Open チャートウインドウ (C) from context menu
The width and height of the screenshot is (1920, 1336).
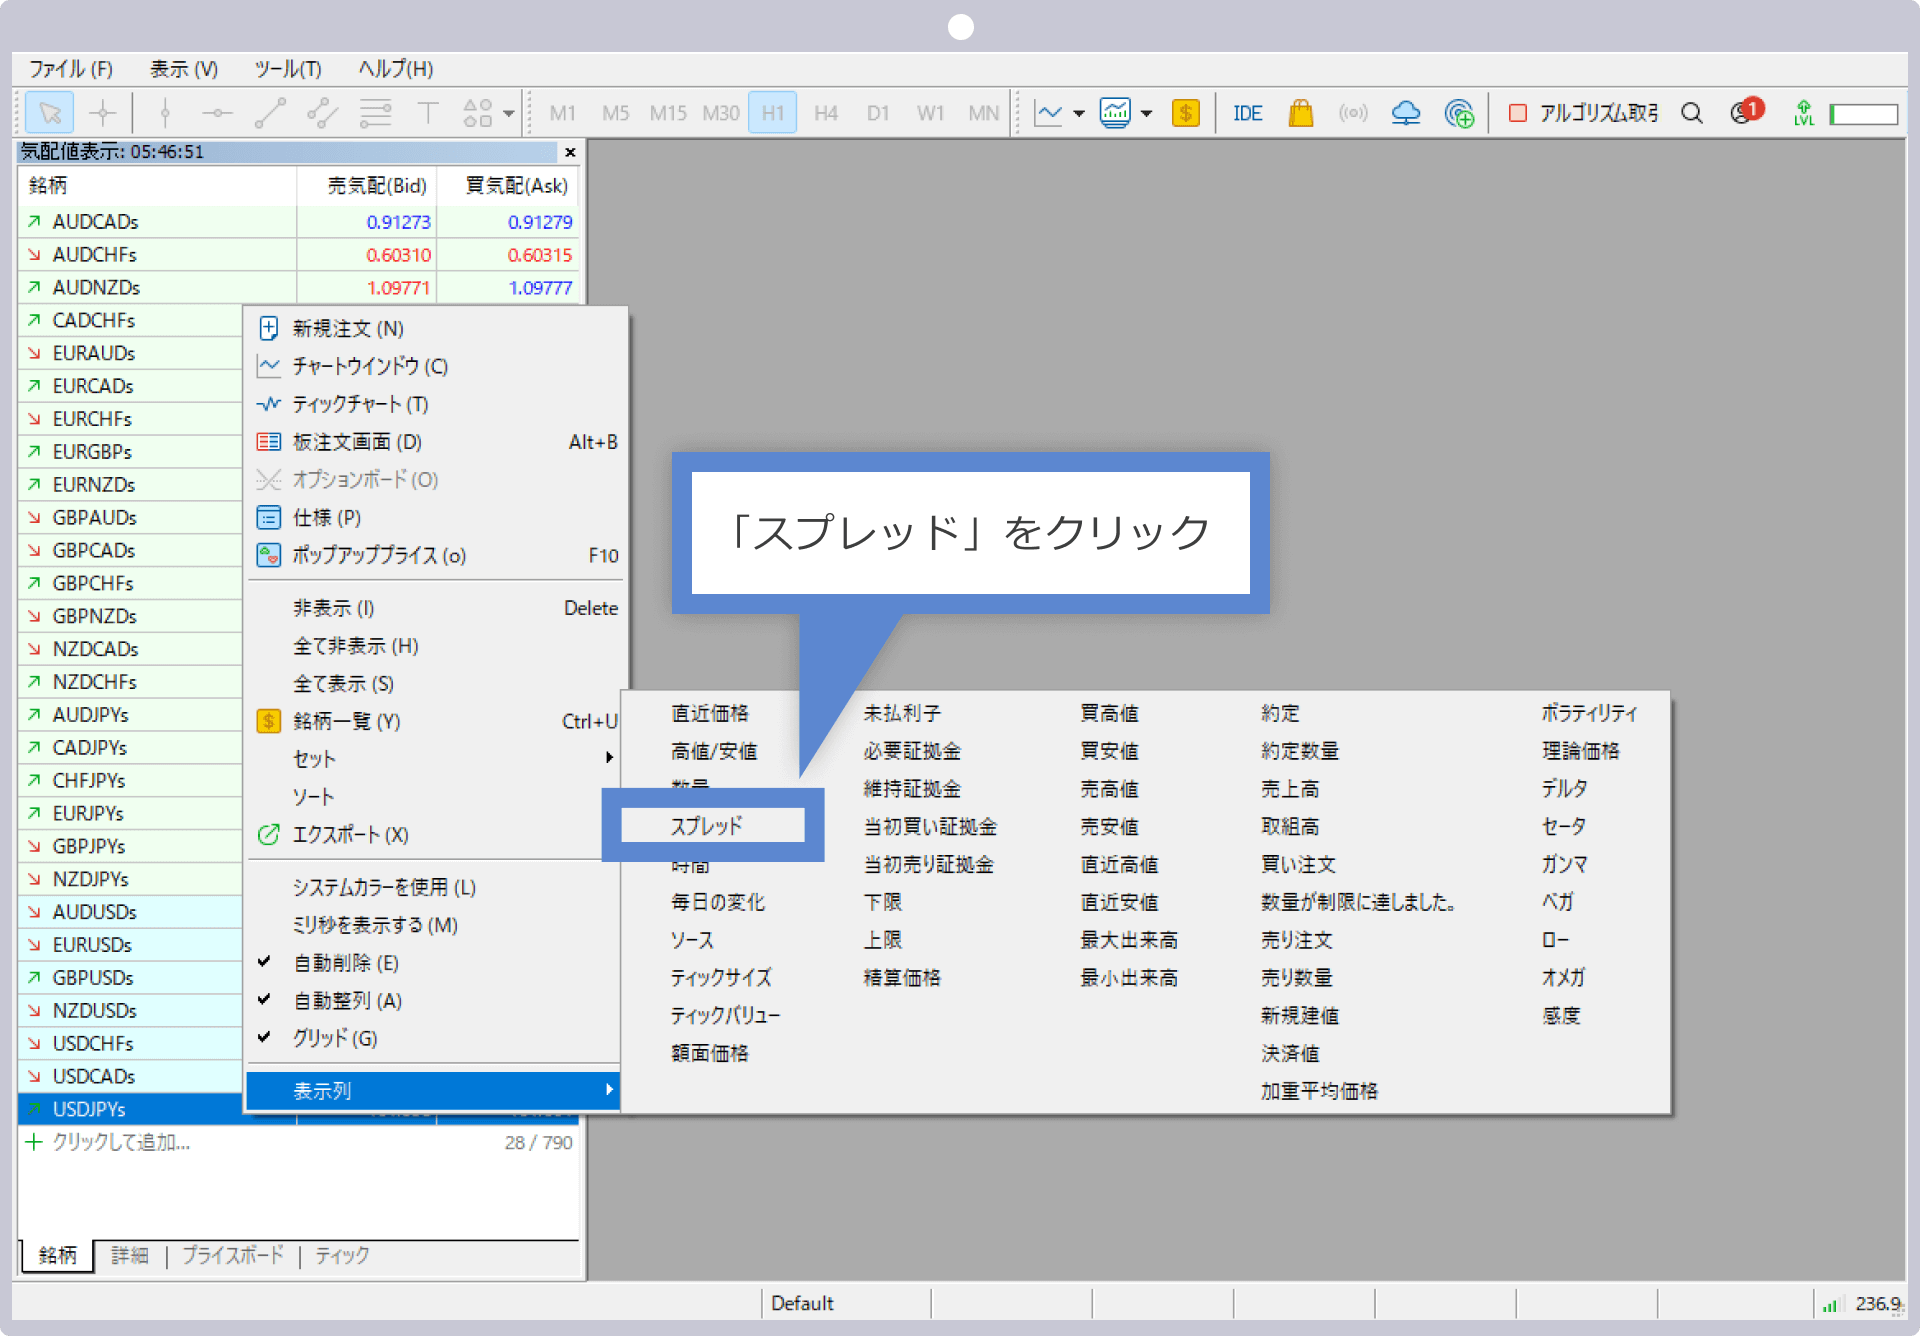436,366
